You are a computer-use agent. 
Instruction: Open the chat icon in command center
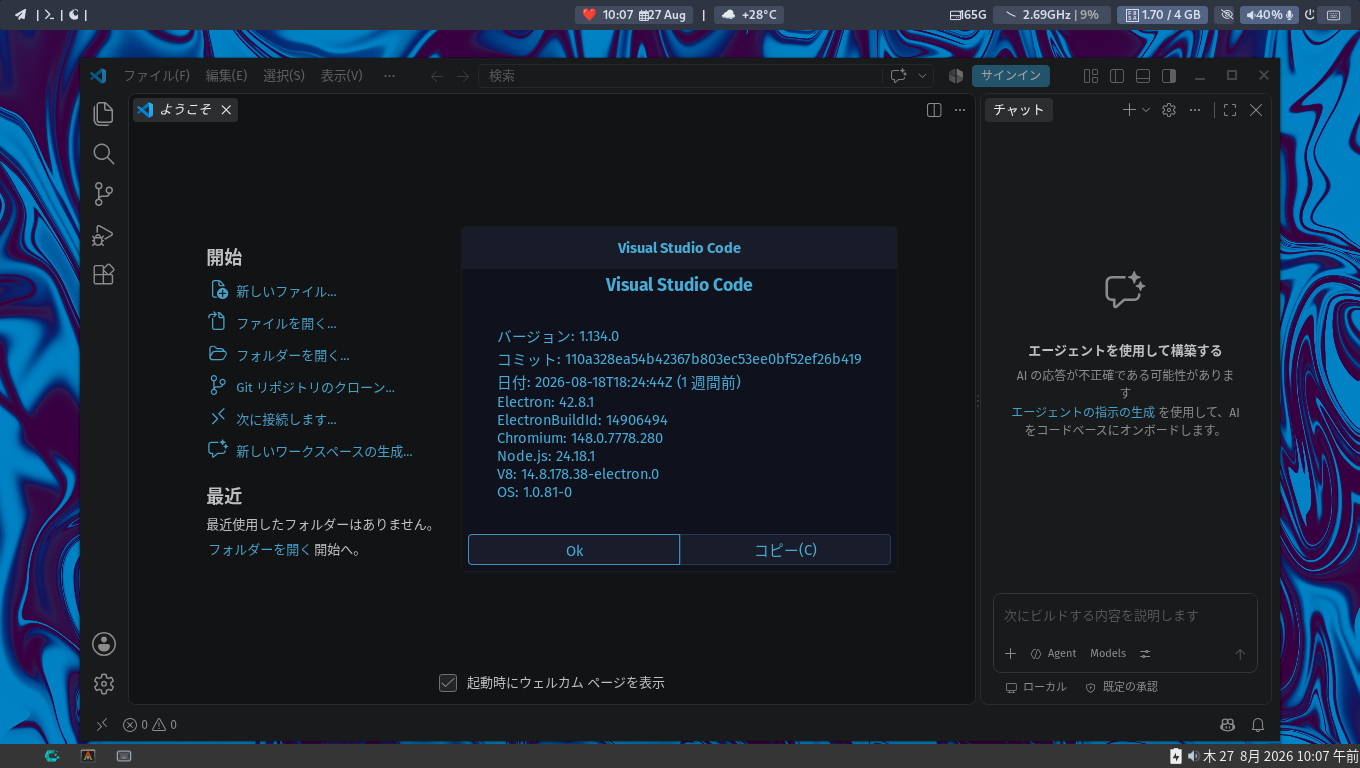[x=898, y=76]
